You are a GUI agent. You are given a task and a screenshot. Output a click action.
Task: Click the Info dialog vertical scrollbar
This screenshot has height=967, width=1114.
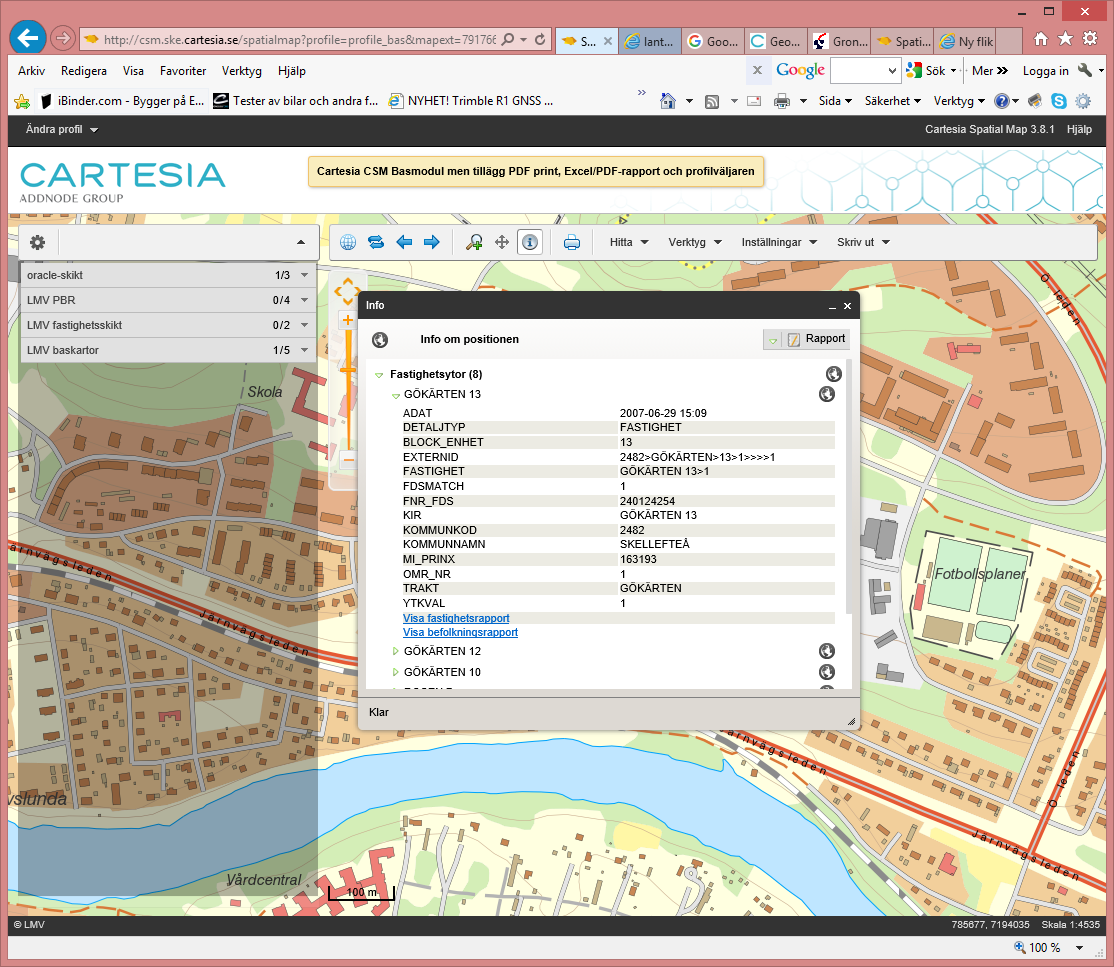tap(848, 487)
